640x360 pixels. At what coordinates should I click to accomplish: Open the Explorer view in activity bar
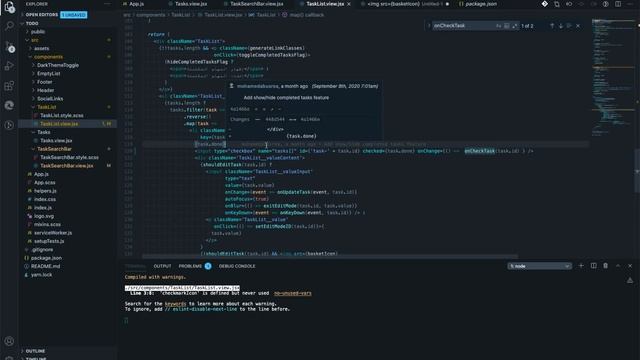(9, 7)
